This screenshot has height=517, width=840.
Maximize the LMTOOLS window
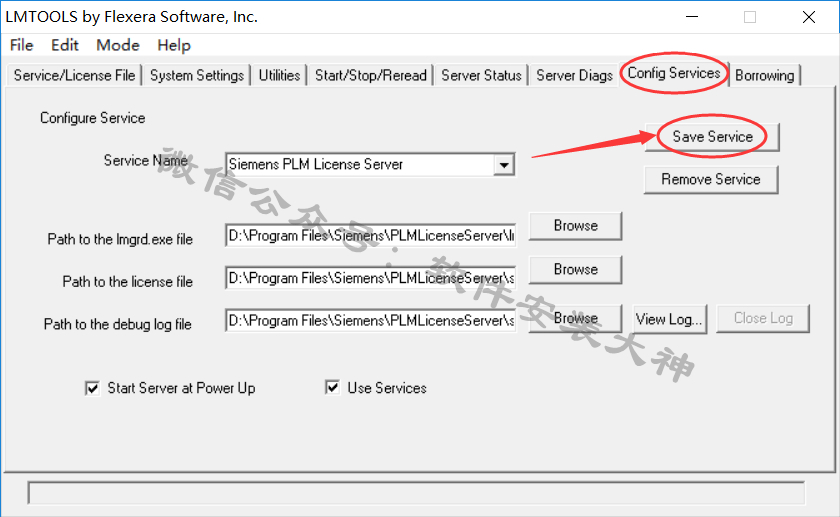[x=750, y=17]
